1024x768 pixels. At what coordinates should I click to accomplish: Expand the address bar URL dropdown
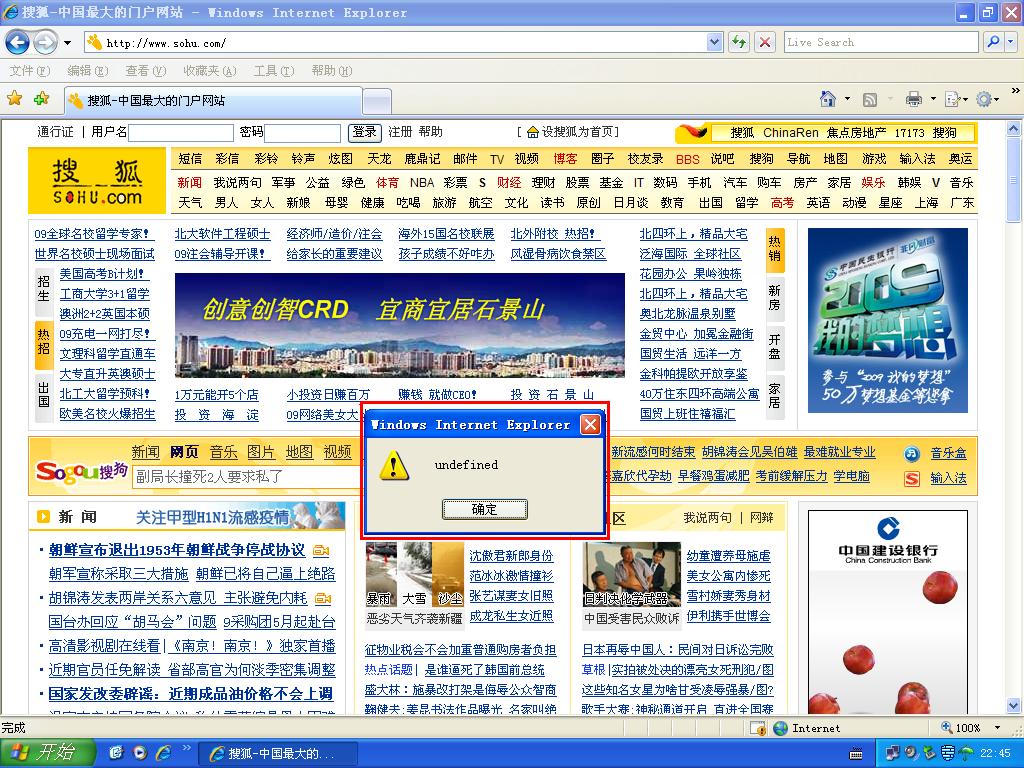coord(714,42)
